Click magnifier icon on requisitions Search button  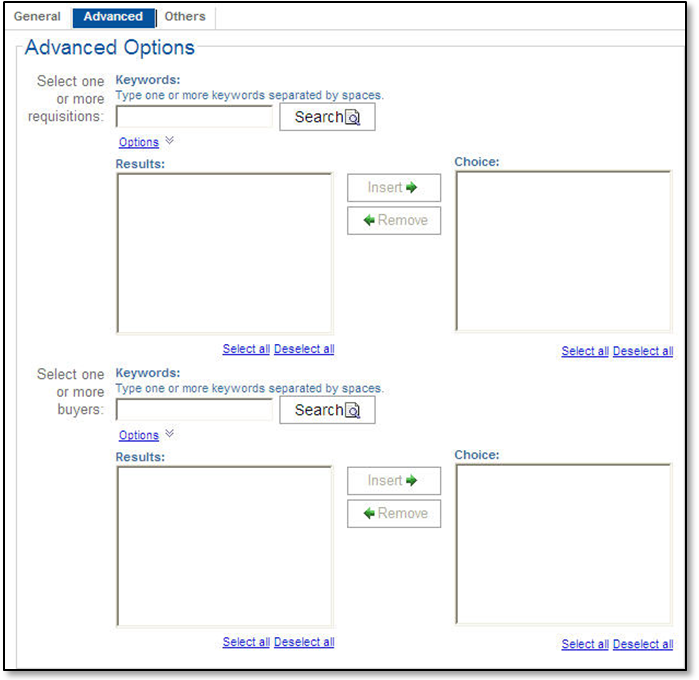(x=353, y=118)
